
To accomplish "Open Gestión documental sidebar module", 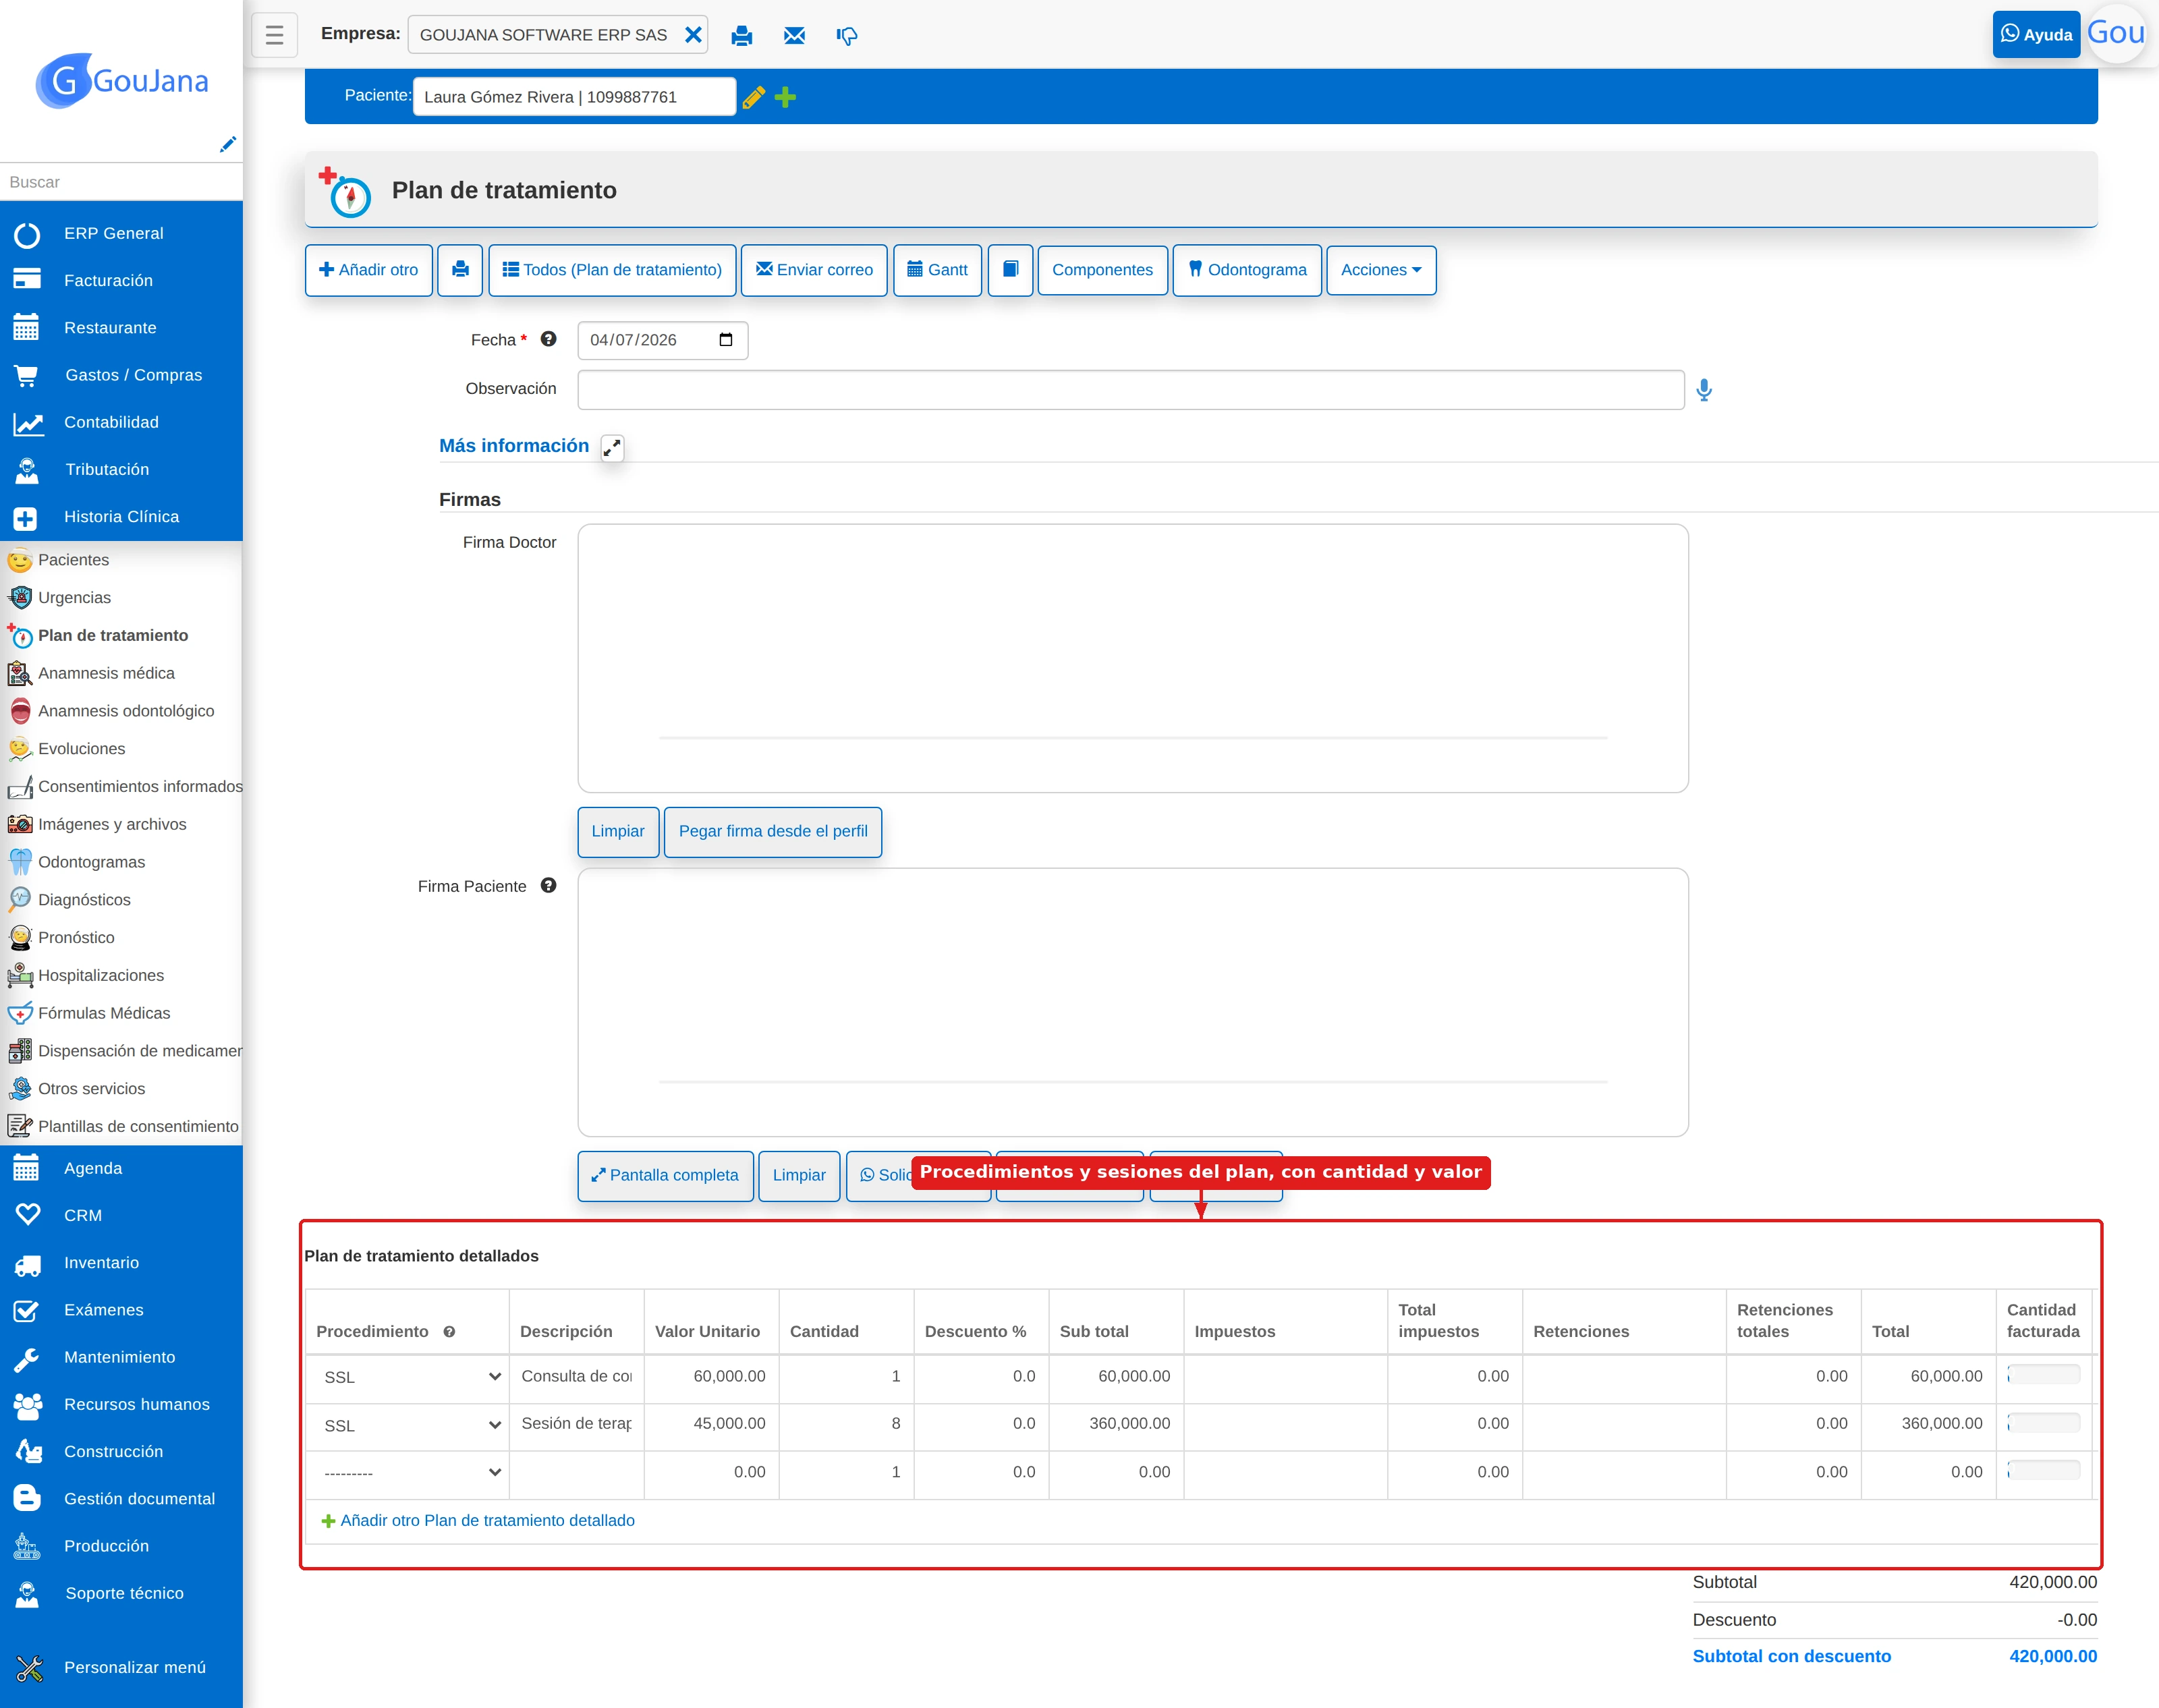I will (x=121, y=1498).
